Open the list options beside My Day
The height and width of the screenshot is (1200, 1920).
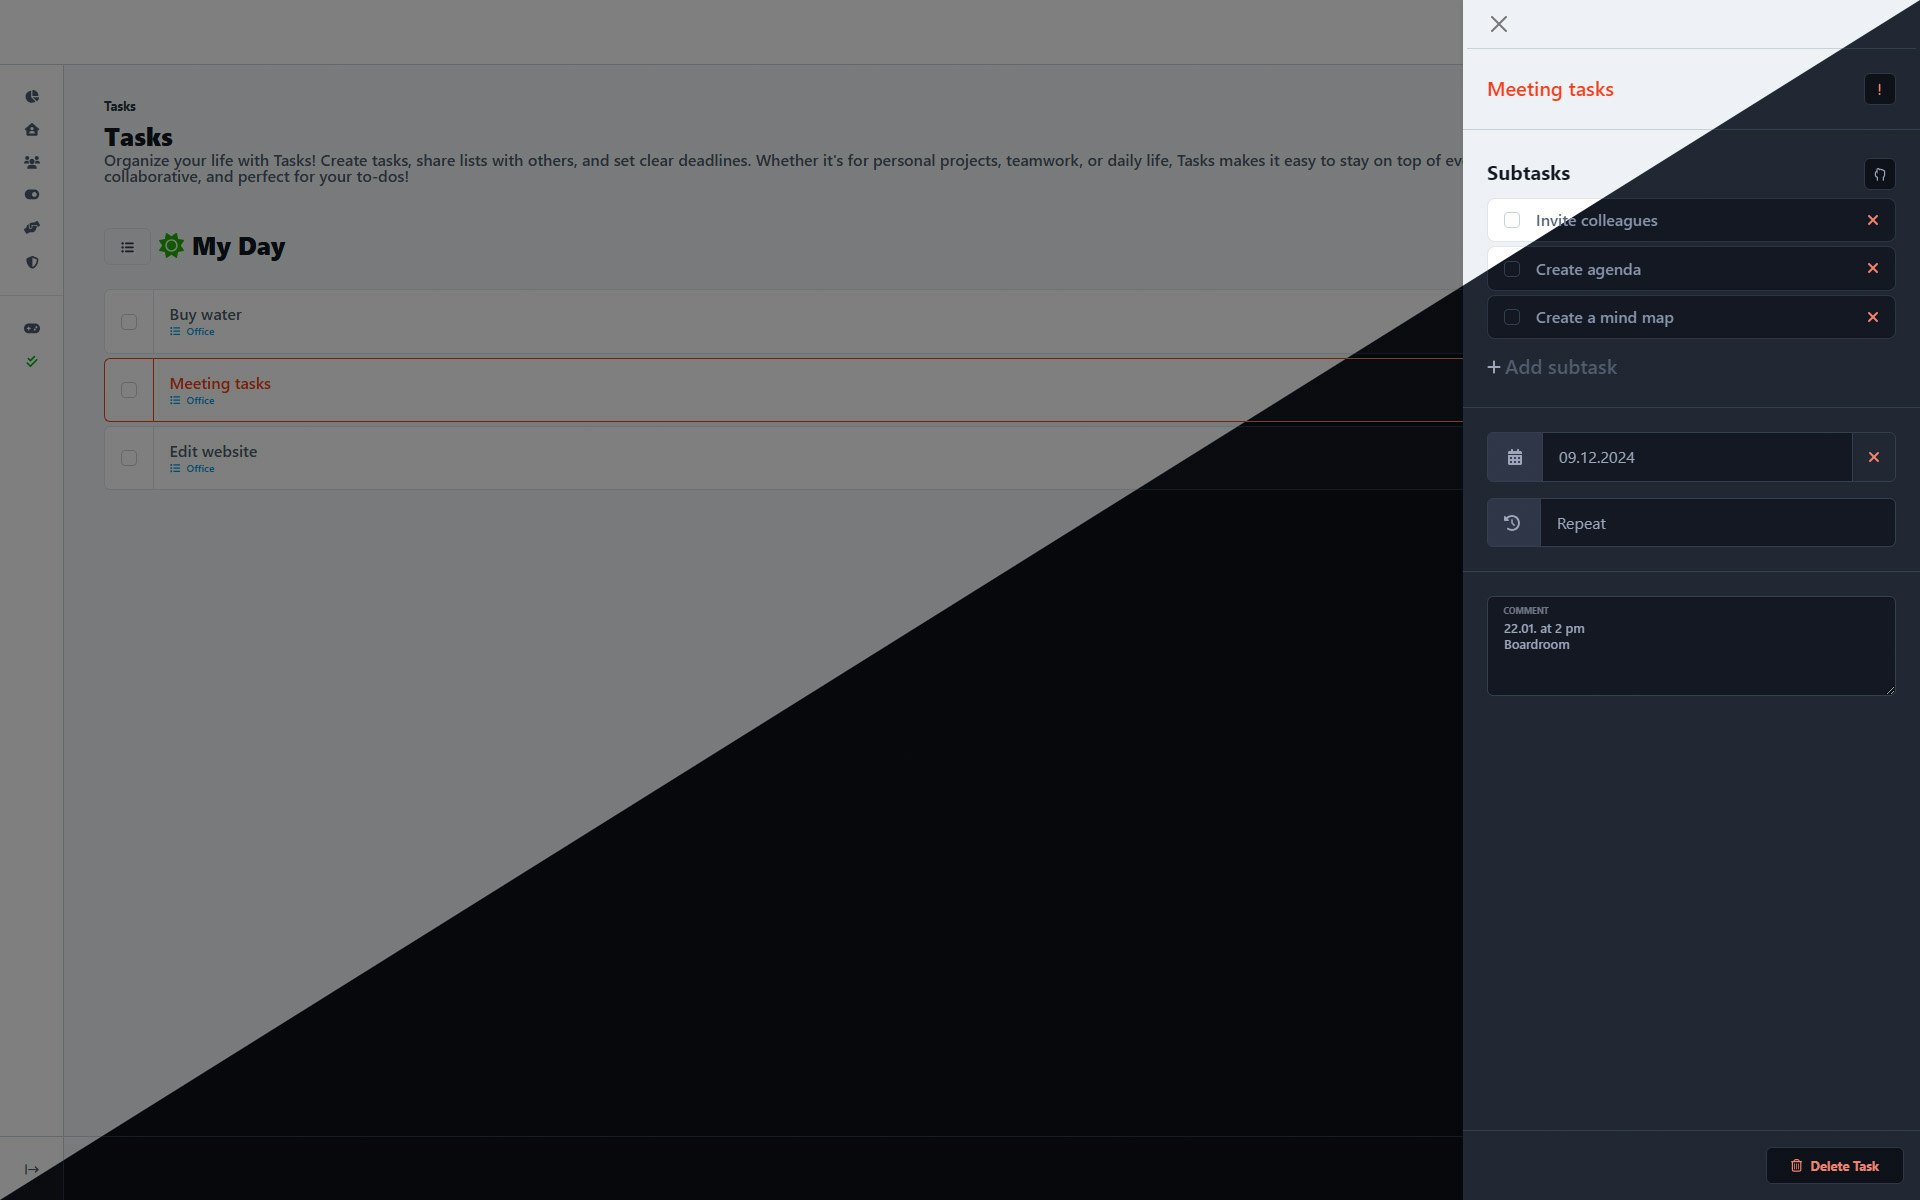(x=127, y=246)
